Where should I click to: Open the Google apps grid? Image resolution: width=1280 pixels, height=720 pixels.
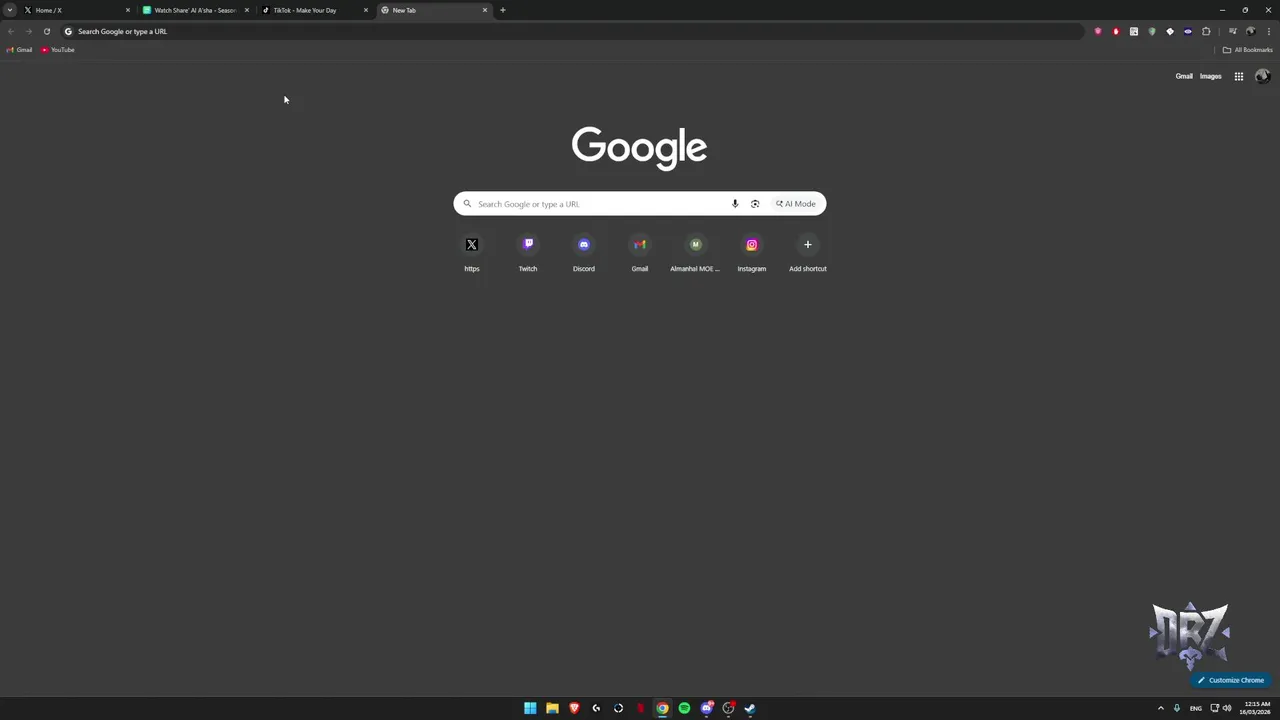click(1239, 76)
